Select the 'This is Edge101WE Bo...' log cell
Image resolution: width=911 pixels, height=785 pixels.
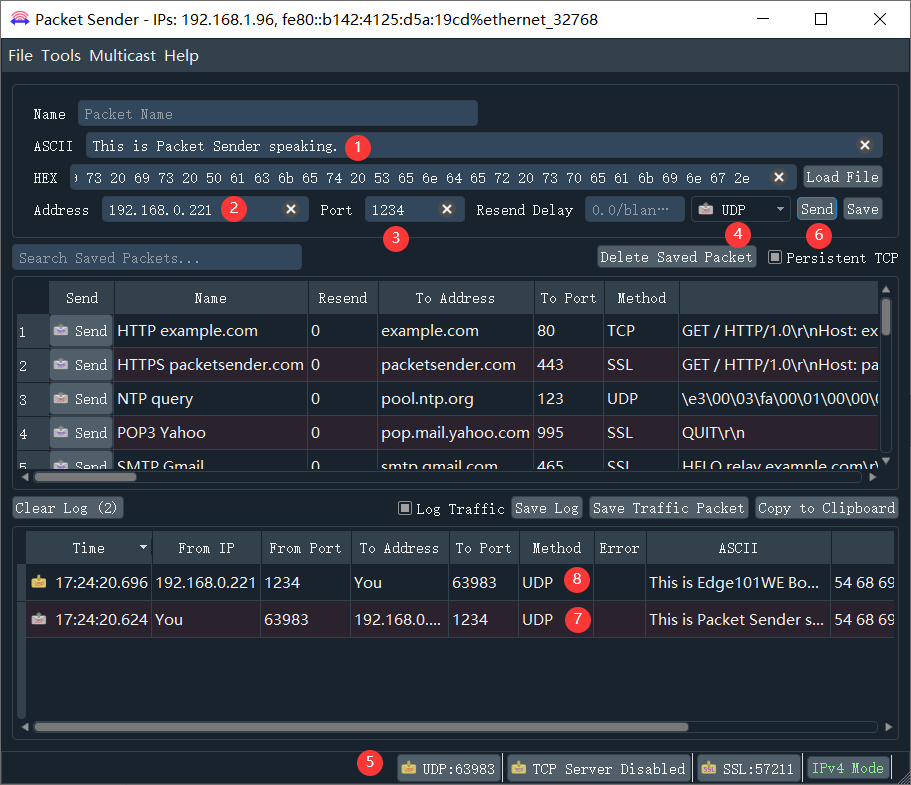point(738,582)
